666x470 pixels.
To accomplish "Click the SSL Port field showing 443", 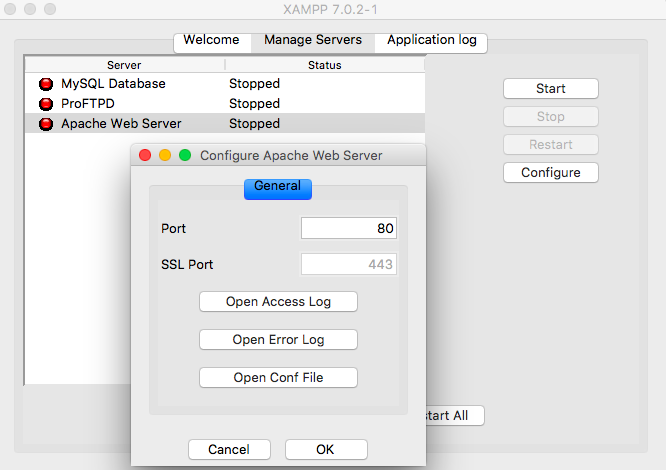I will click(349, 265).
